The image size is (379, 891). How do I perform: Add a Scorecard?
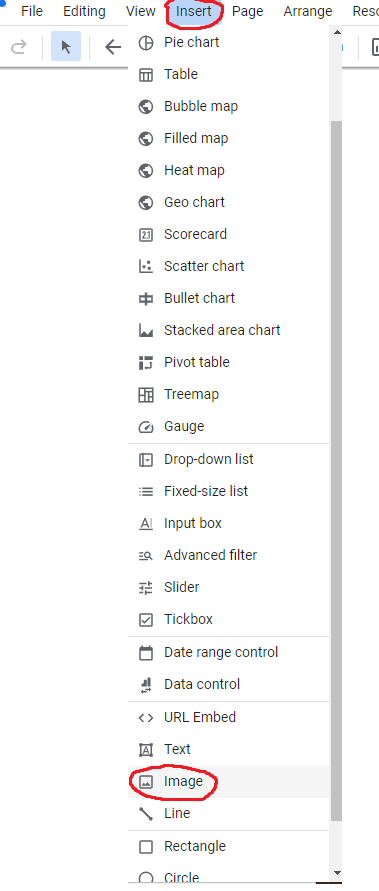(228, 234)
